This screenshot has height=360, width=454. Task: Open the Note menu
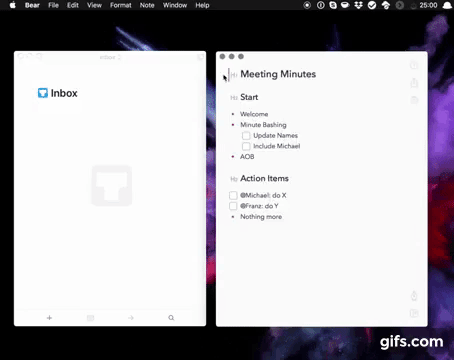tap(147, 5)
